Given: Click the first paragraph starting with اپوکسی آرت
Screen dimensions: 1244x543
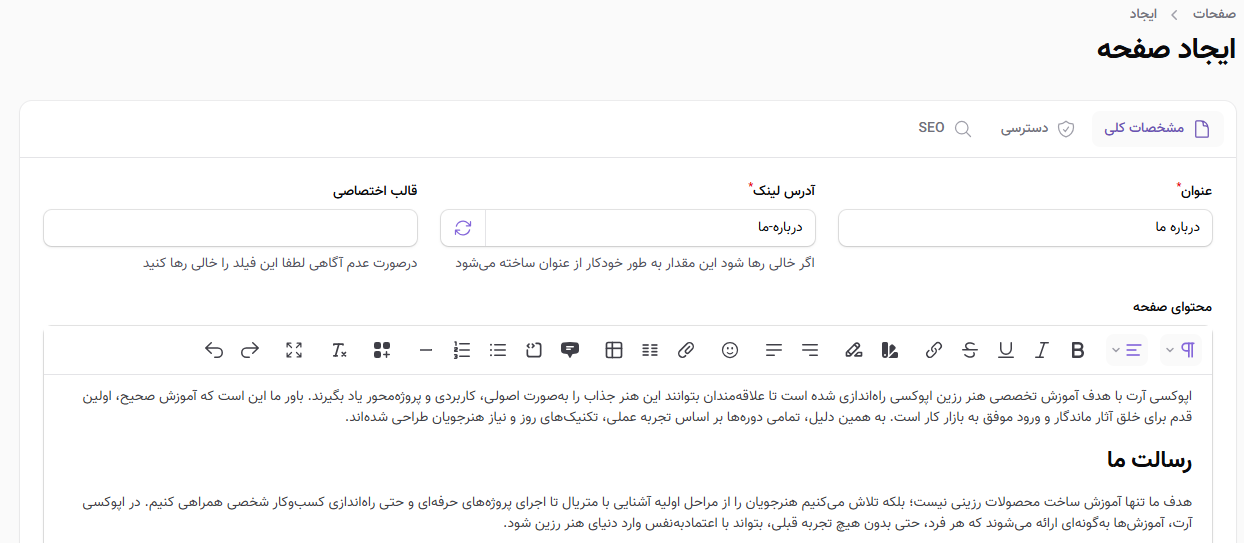Looking at the screenshot, I should click(637, 406).
